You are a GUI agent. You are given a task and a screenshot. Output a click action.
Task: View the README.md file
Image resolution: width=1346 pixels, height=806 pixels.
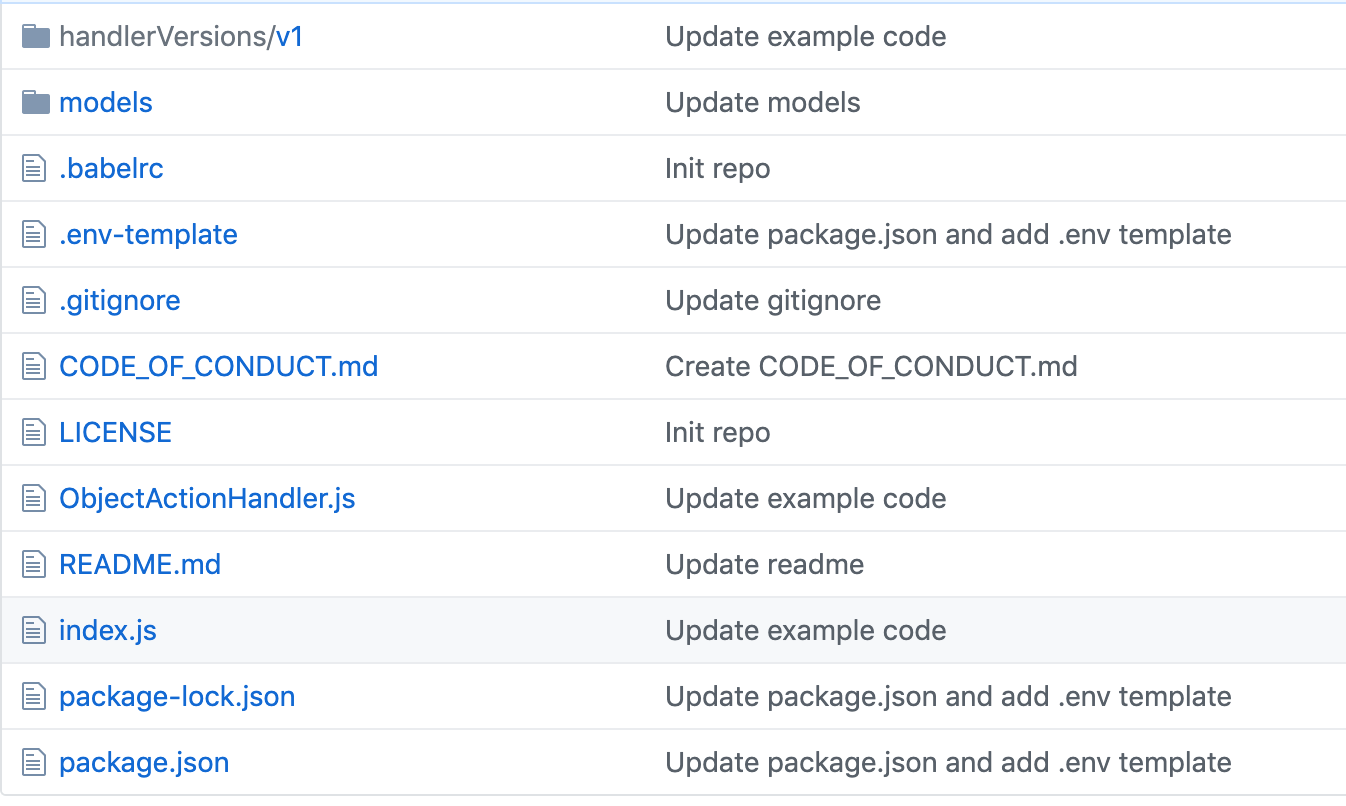[x=140, y=564]
